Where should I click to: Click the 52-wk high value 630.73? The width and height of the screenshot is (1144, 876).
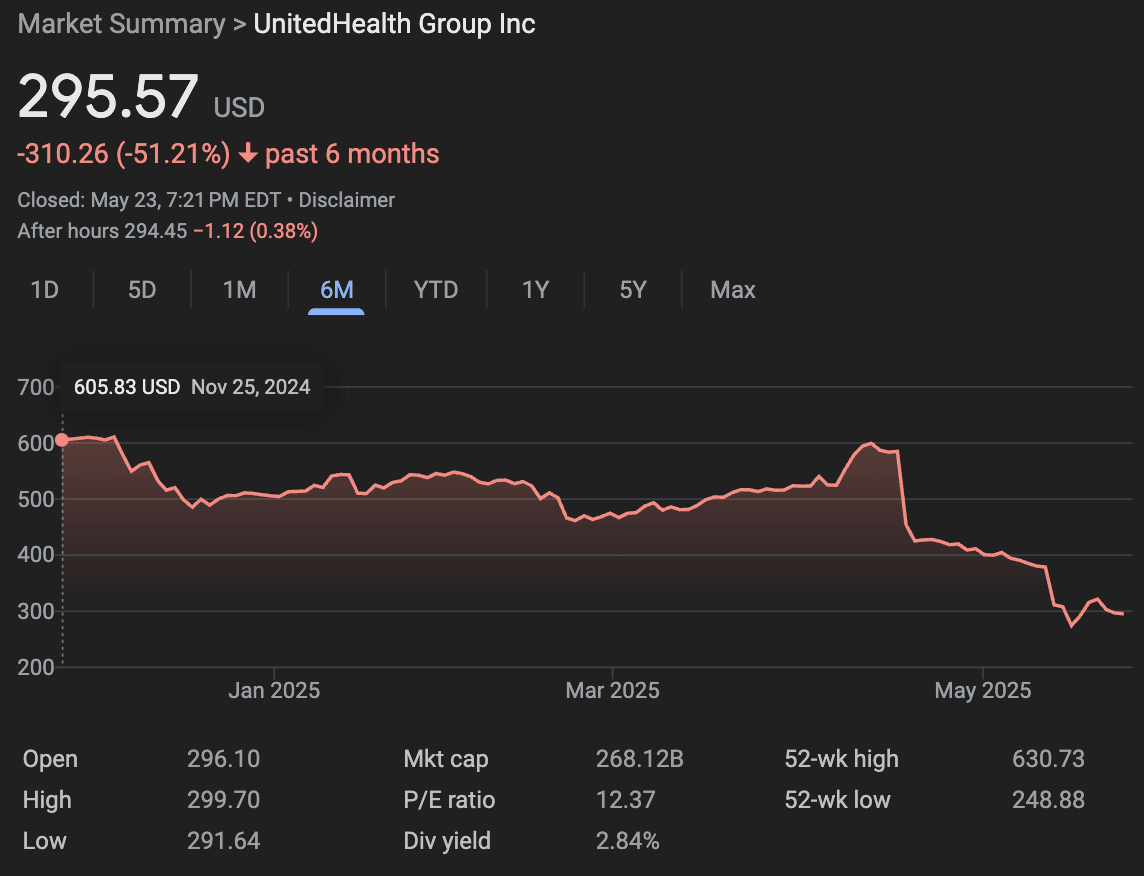point(1048,759)
